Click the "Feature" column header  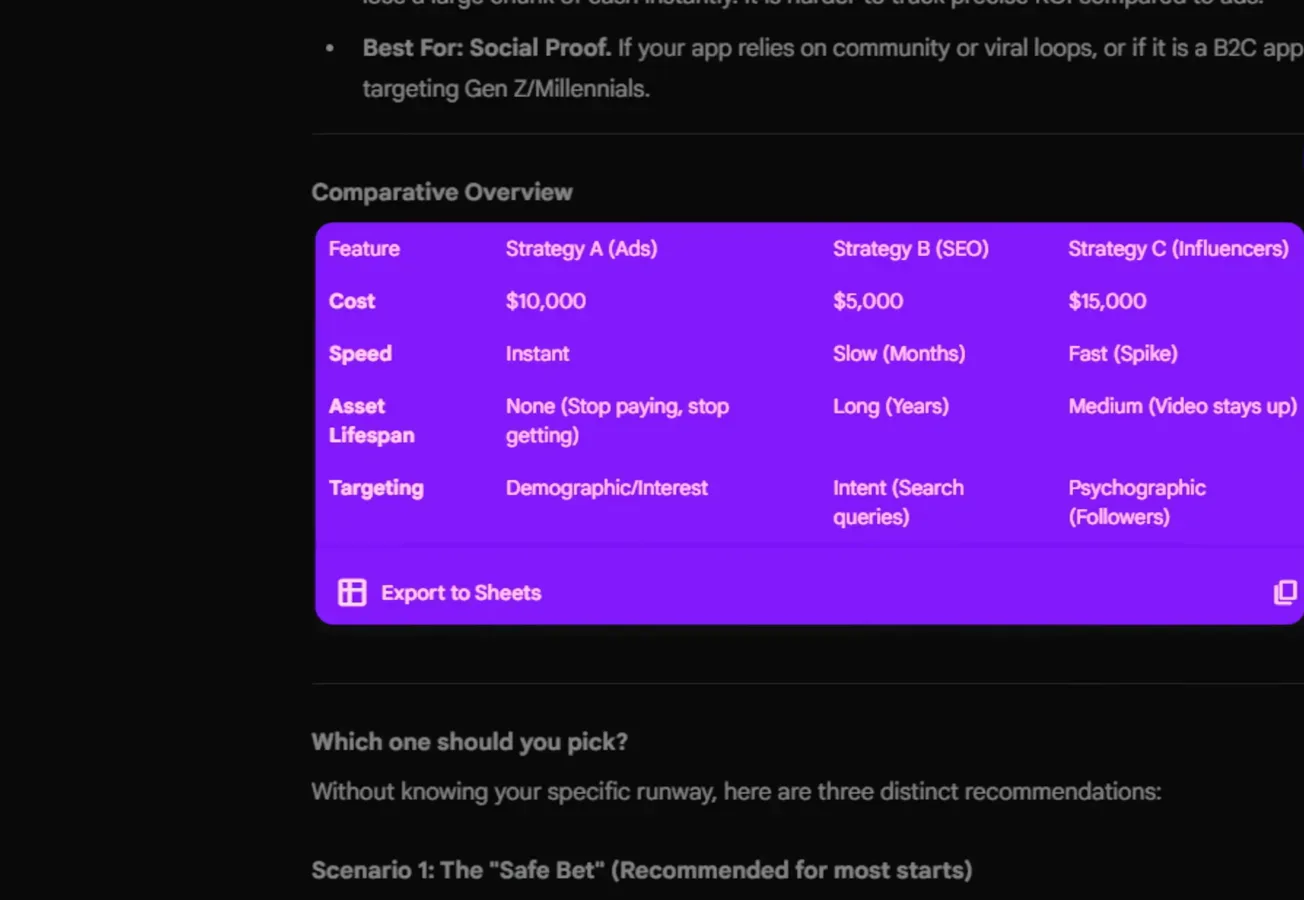(x=364, y=249)
